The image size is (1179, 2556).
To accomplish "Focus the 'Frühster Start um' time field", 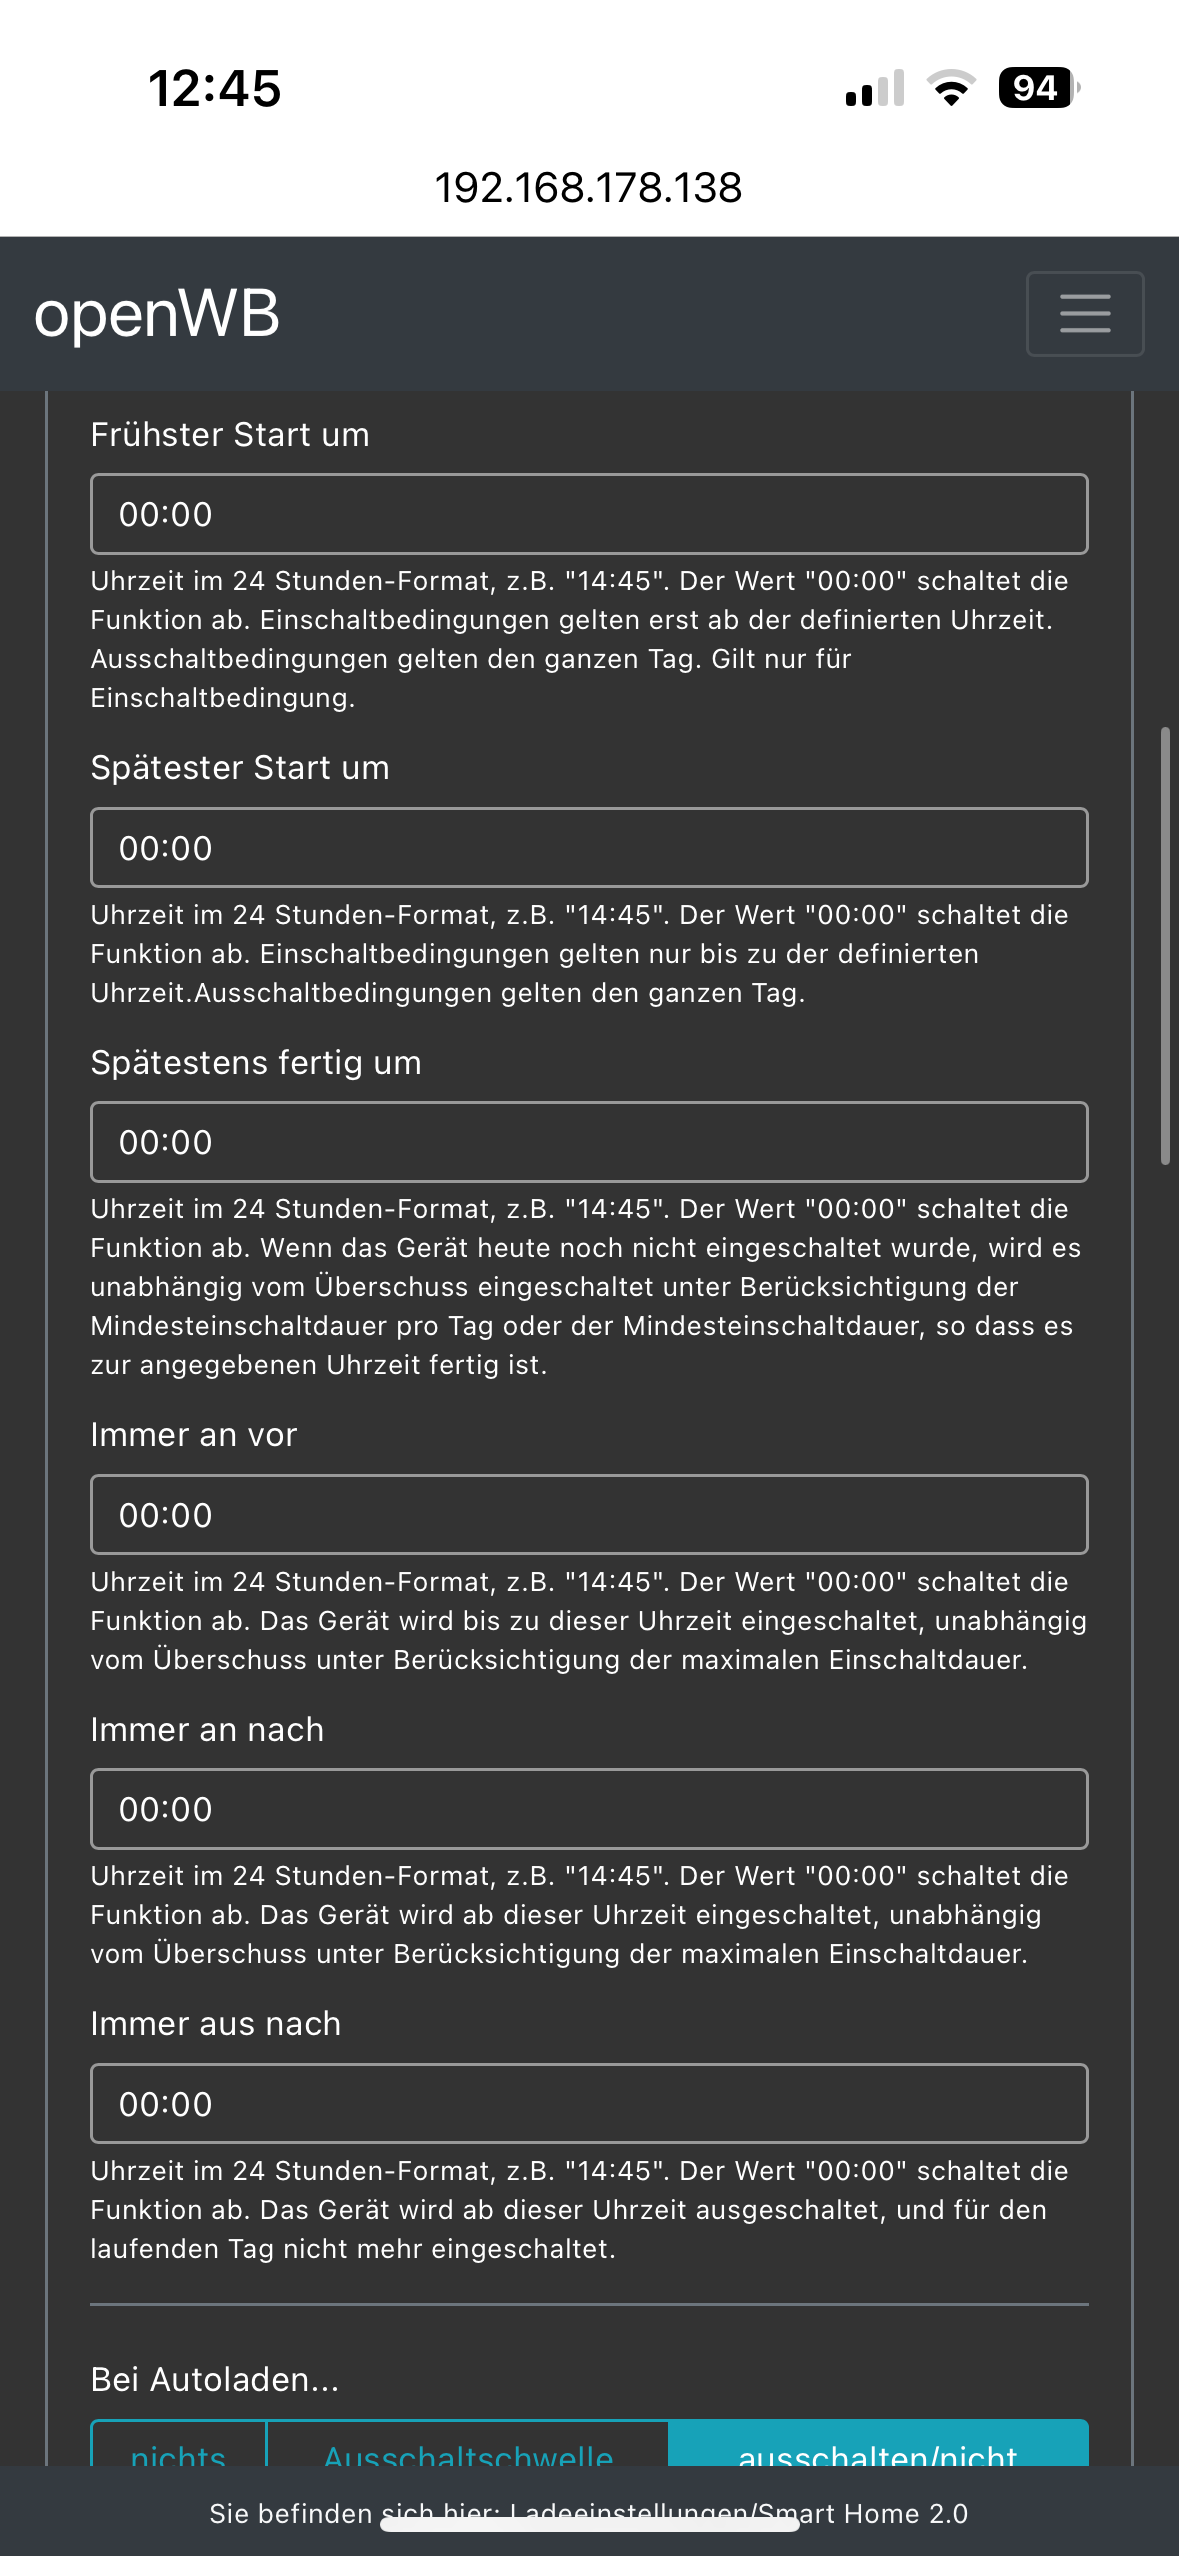I will (589, 514).
